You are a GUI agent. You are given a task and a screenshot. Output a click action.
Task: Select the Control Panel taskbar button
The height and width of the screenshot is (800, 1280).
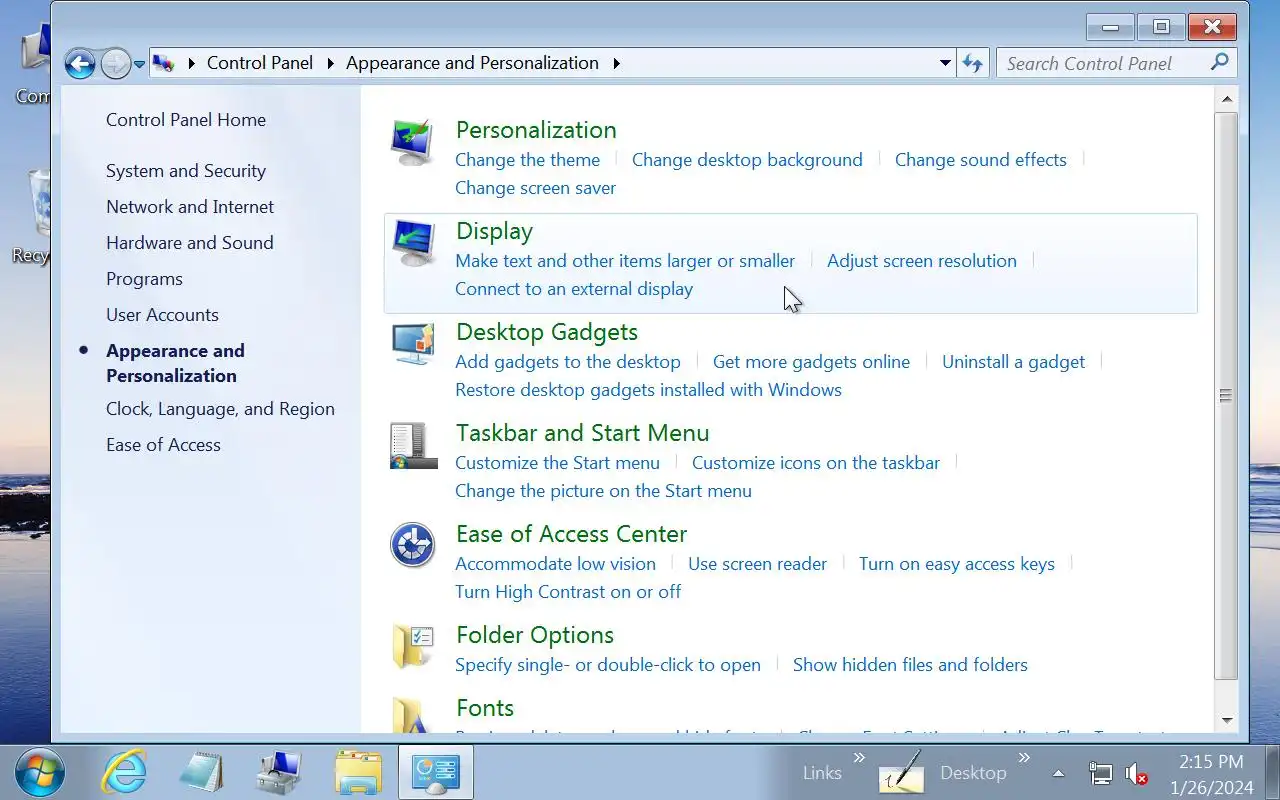(436, 772)
